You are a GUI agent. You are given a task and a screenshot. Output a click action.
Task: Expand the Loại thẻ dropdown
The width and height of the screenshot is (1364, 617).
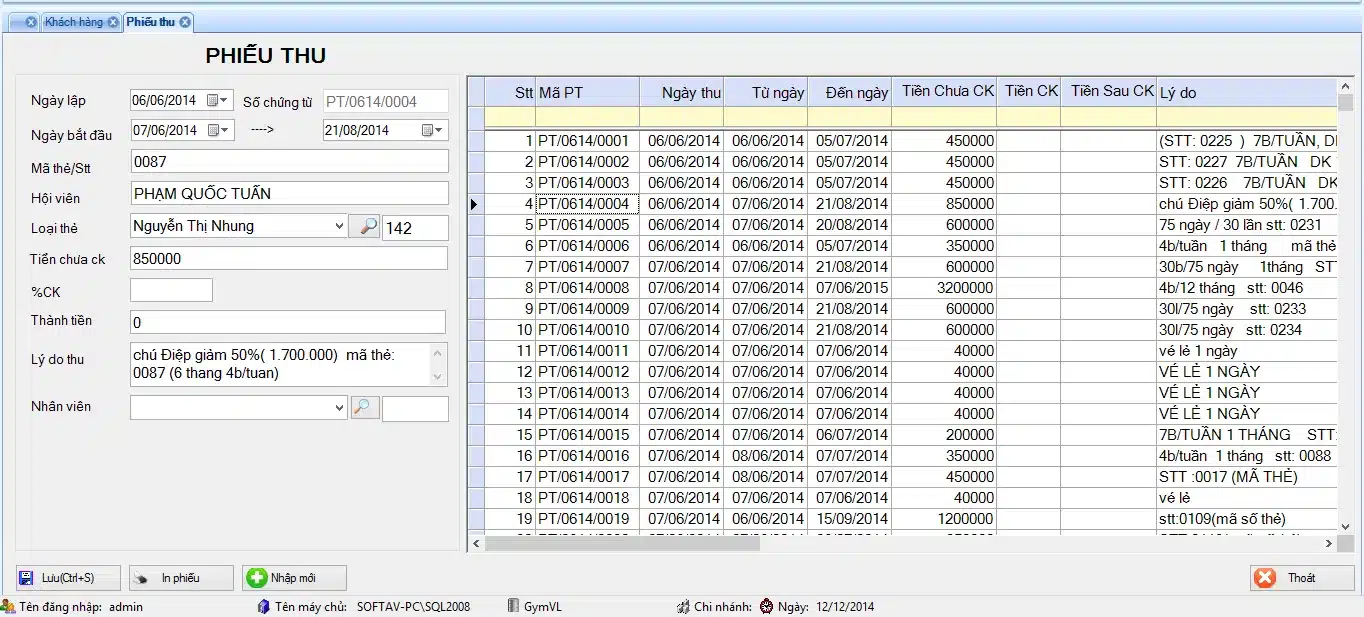tap(338, 227)
